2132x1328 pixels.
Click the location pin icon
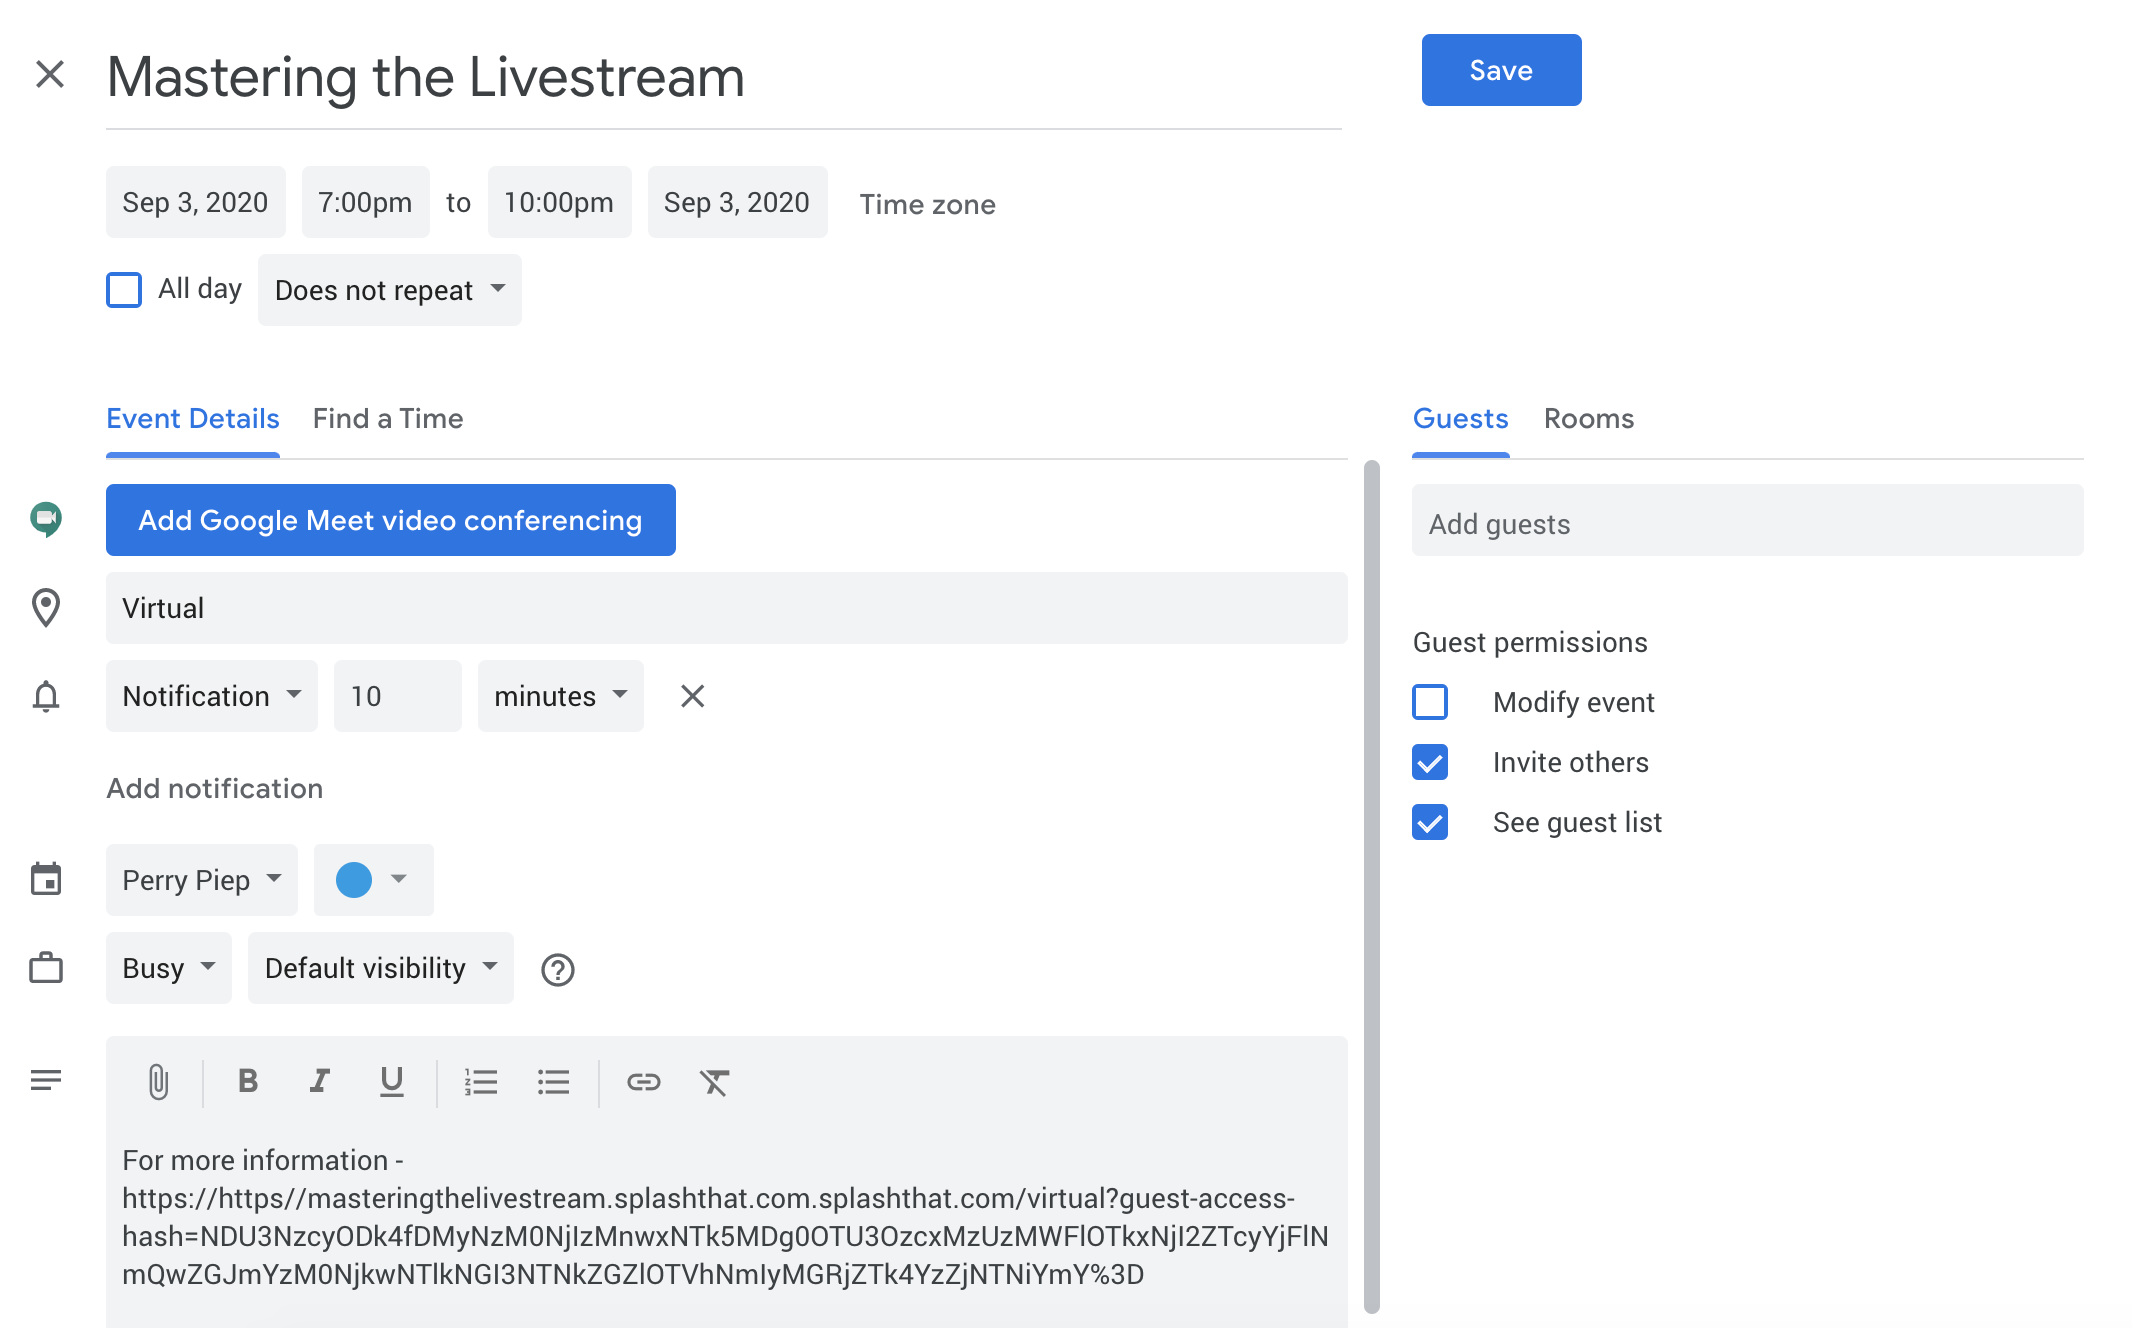click(x=46, y=608)
